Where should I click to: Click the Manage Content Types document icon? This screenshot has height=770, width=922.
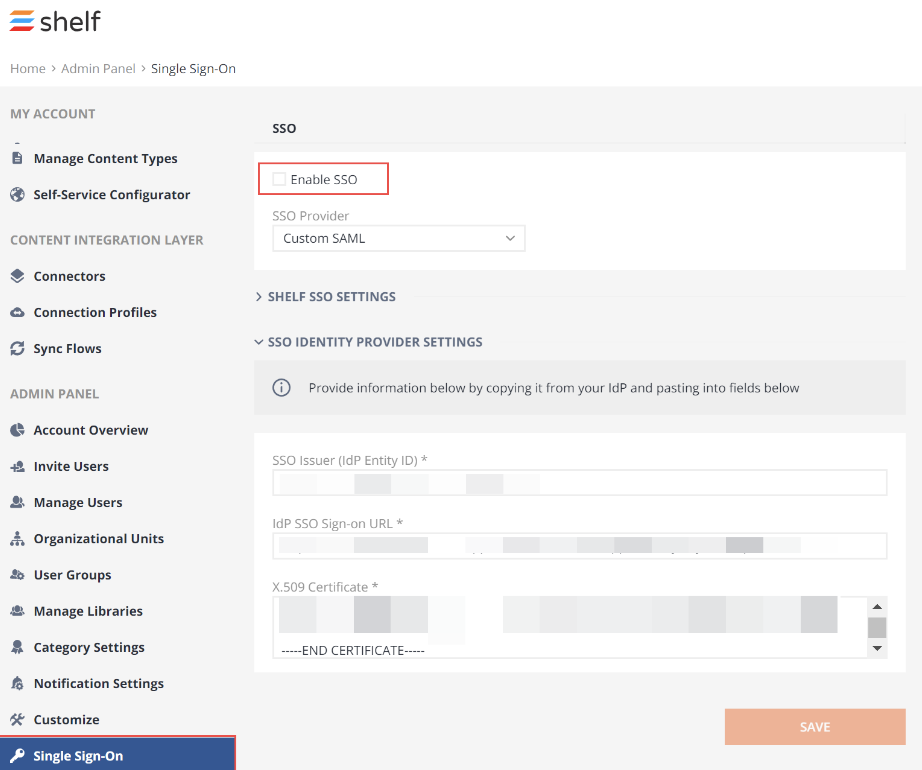pos(18,158)
